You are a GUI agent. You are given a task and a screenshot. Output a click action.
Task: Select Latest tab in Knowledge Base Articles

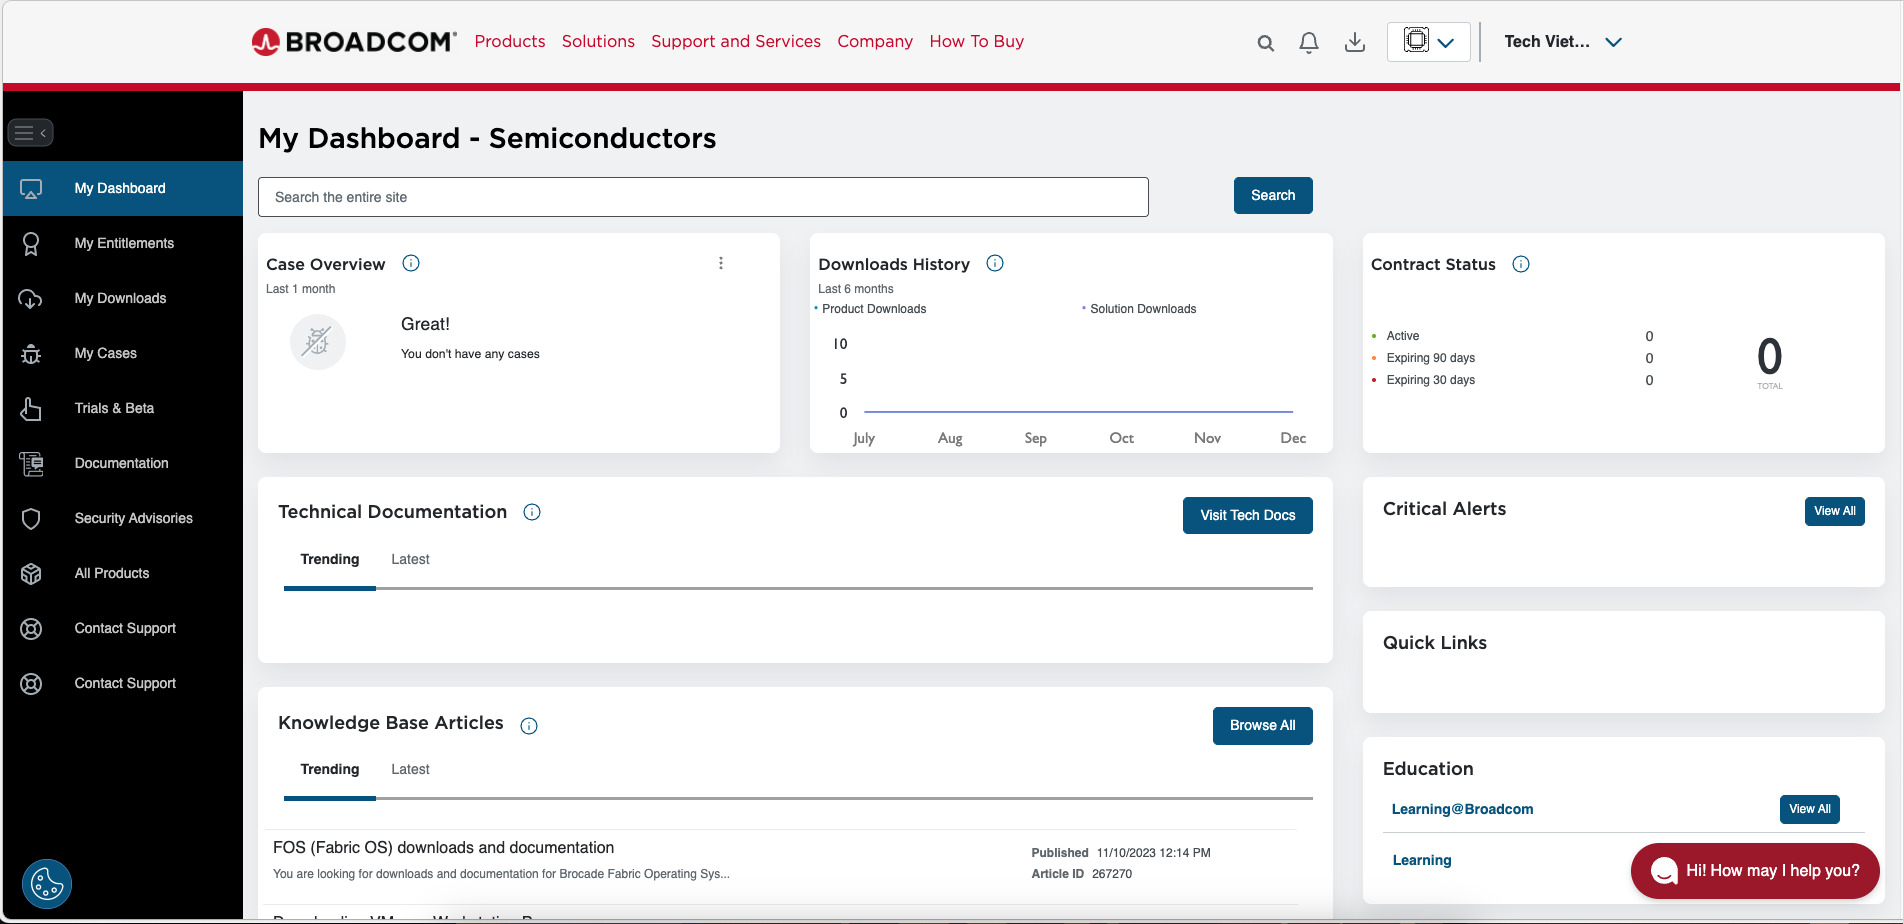pyautogui.click(x=410, y=770)
